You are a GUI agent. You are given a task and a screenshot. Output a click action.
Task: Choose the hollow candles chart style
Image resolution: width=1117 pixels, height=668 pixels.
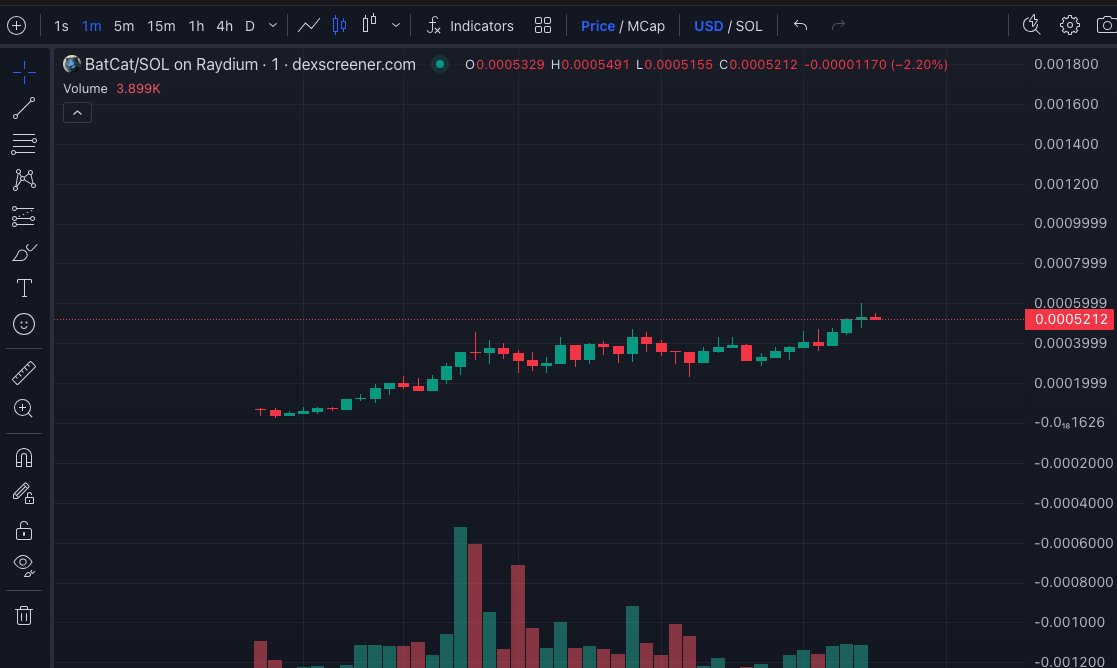(x=369, y=24)
